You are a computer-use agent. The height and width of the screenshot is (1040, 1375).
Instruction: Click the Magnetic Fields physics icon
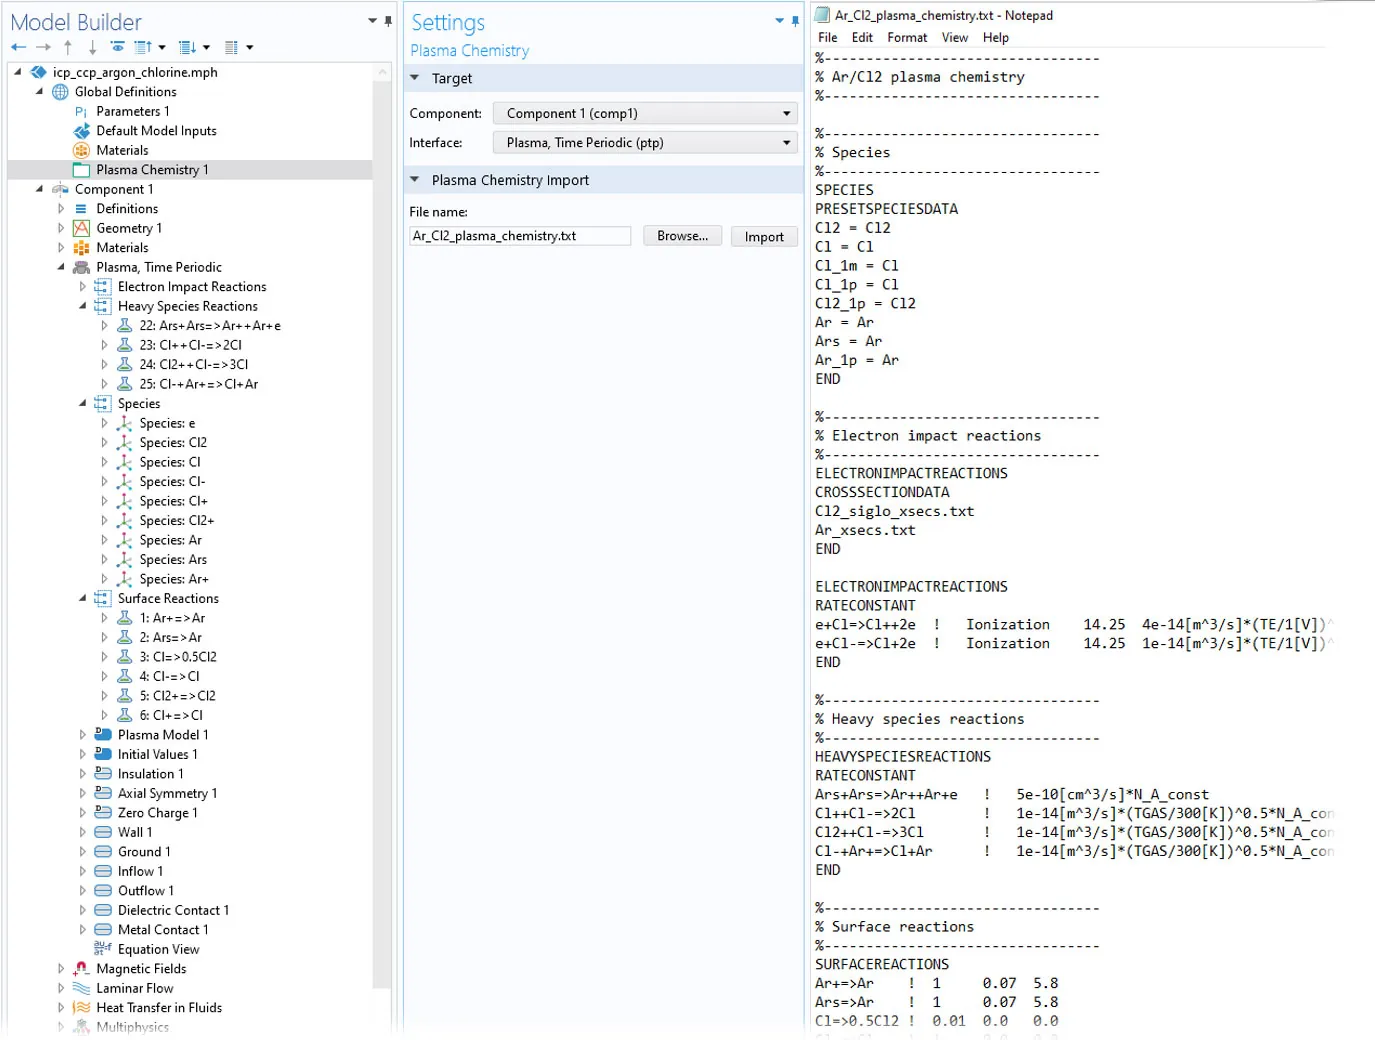pos(81,969)
